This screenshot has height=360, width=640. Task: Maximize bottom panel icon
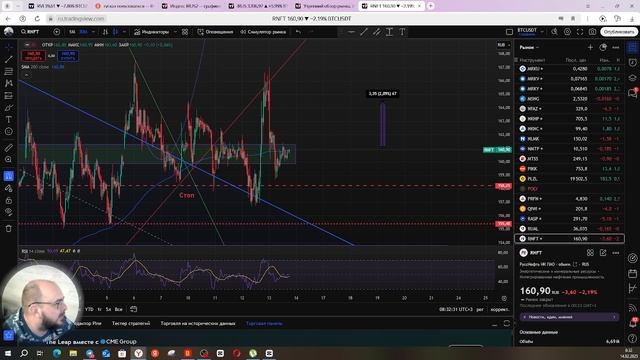[x=507, y=323]
